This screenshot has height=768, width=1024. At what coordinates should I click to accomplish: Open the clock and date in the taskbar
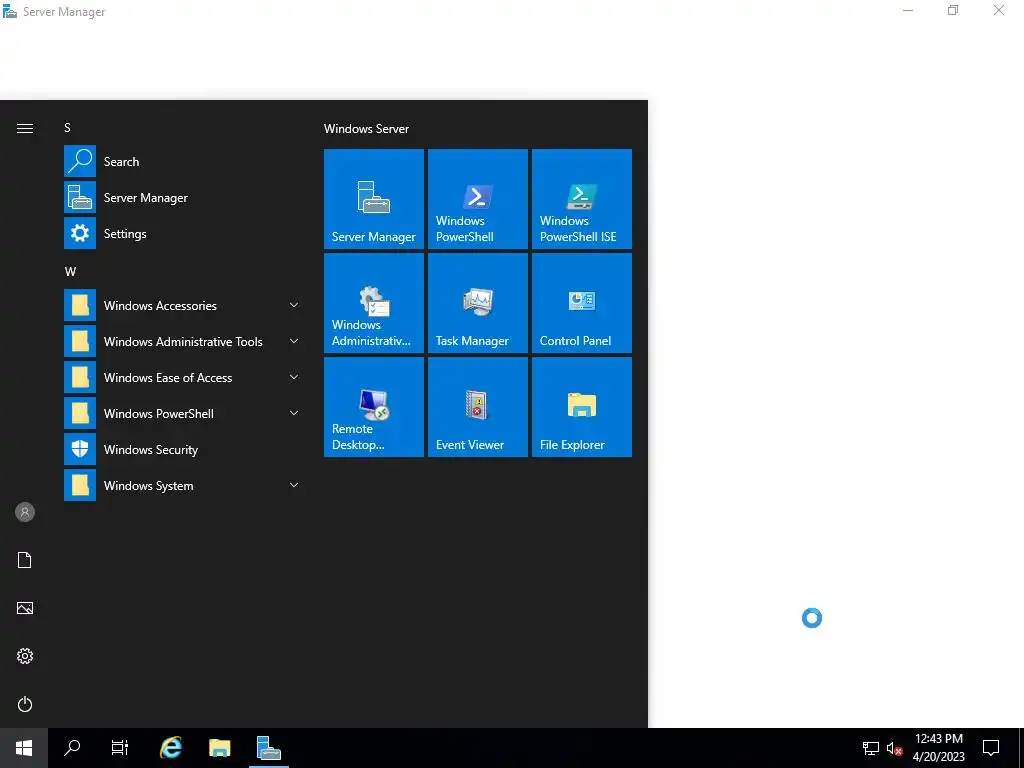pos(938,748)
